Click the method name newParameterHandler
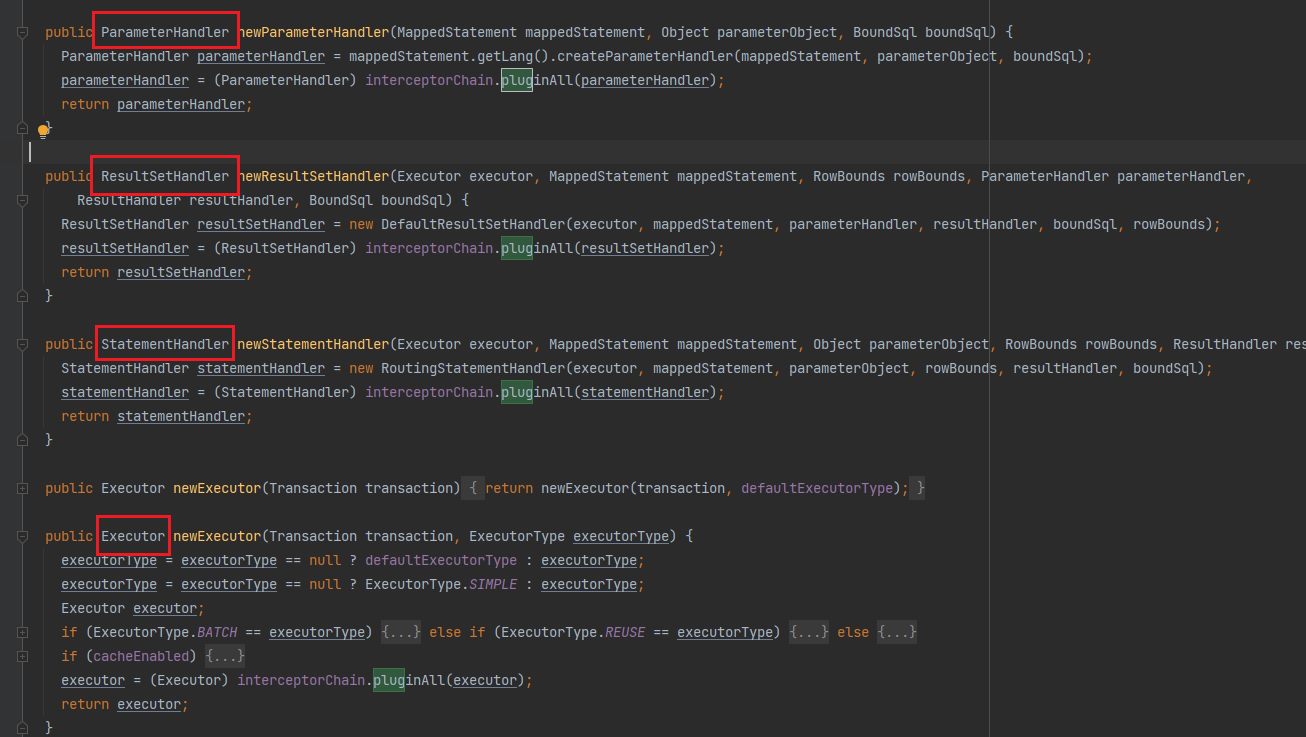This screenshot has width=1306, height=737. point(313,32)
